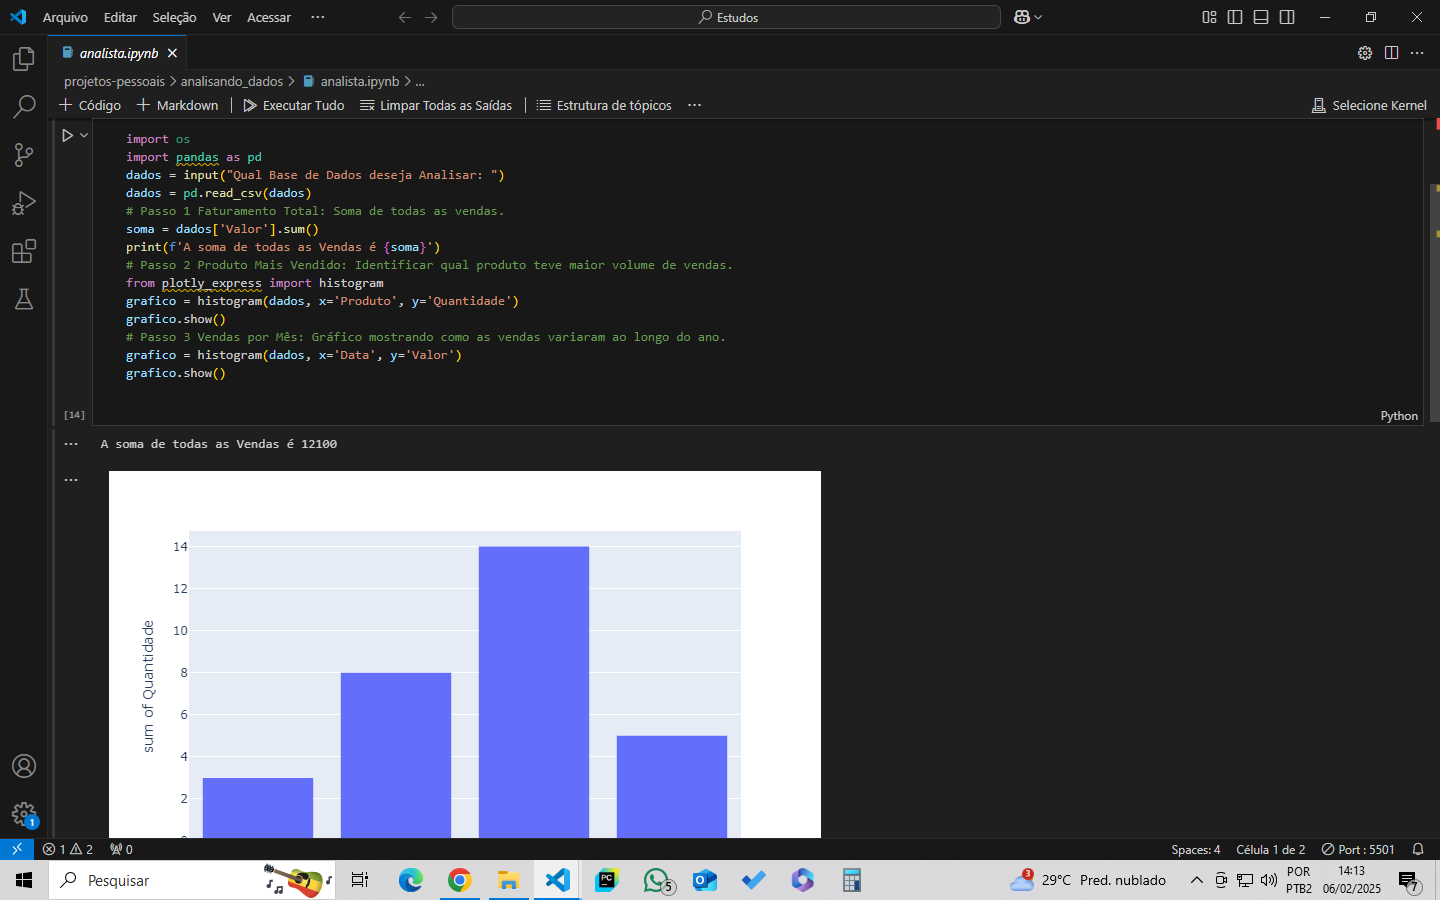Add a new Código cell

(x=90, y=105)
